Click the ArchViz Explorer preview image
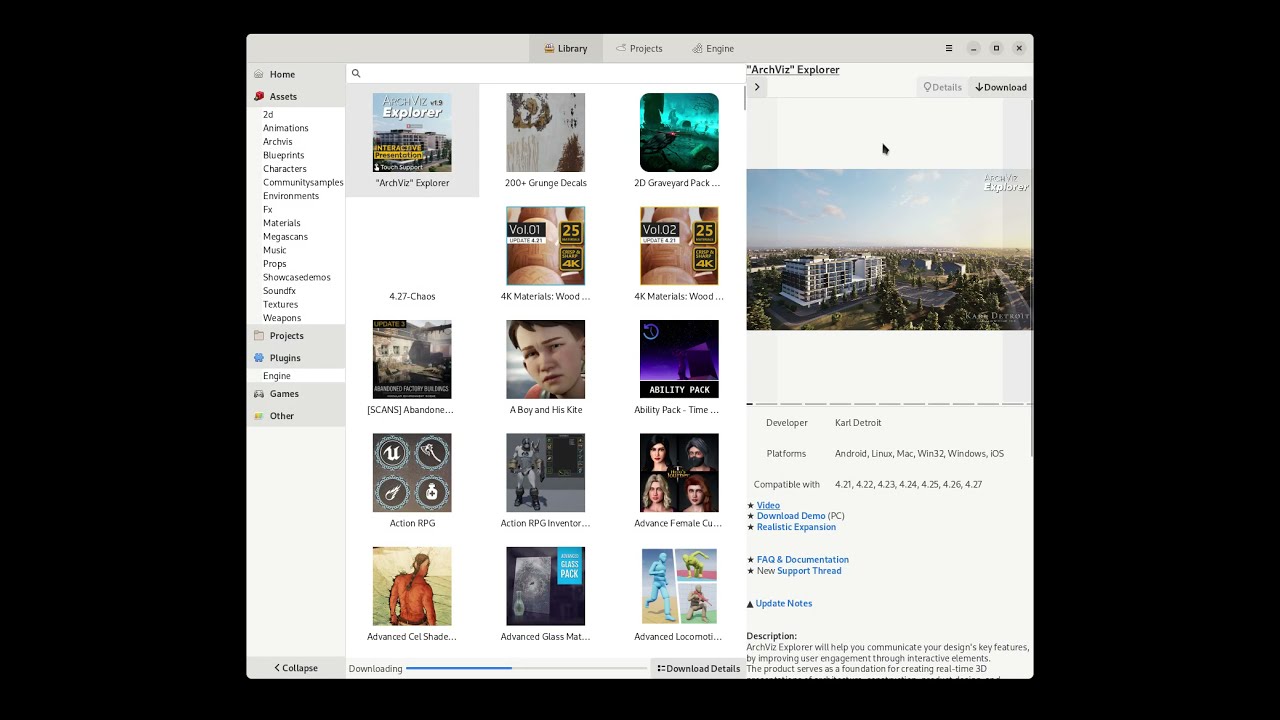1280x720 pixels. click(x=889, y=250)
